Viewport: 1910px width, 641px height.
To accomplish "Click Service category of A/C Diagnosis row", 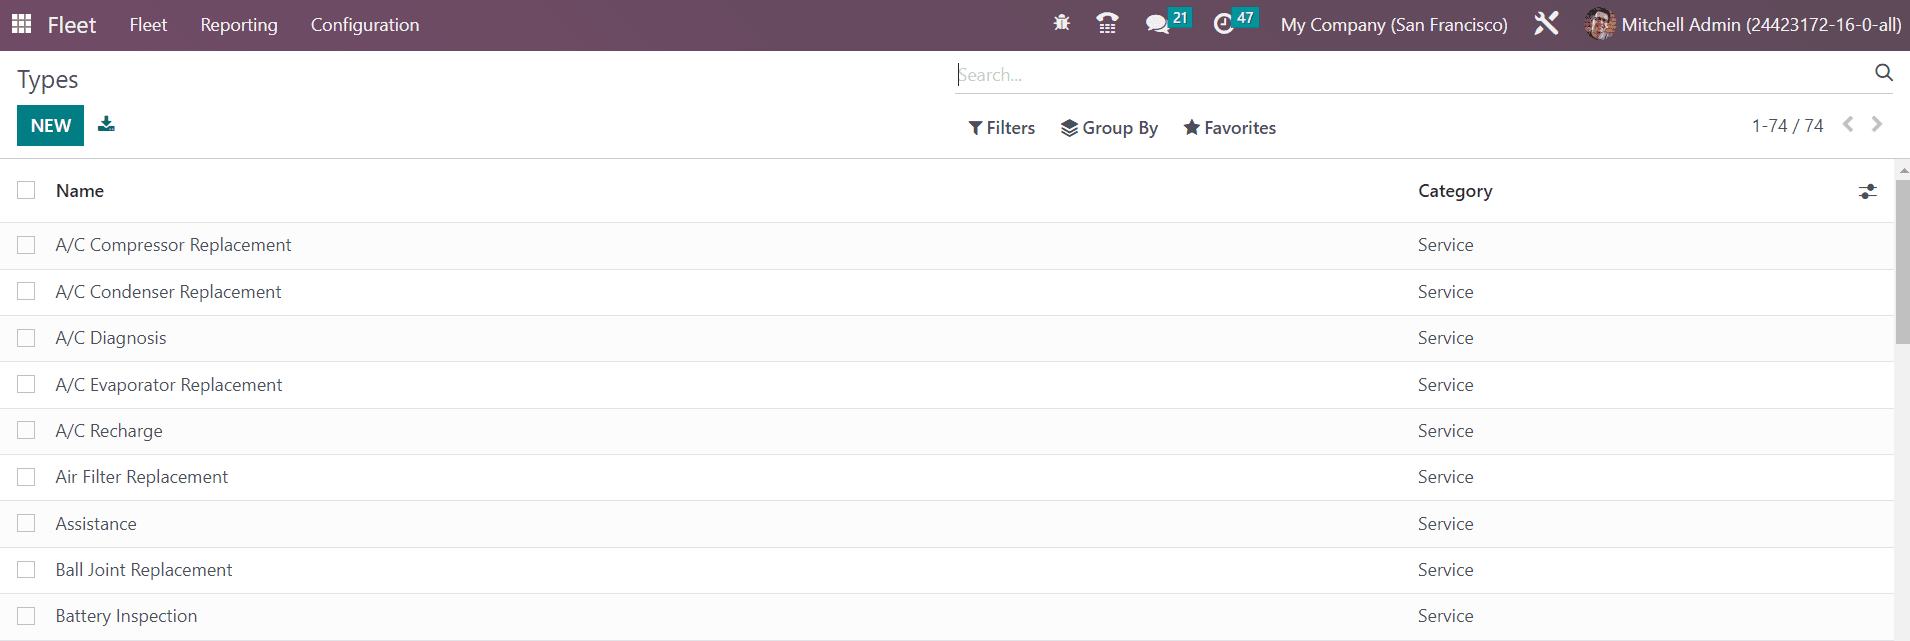I will (x=1445, y=338).
